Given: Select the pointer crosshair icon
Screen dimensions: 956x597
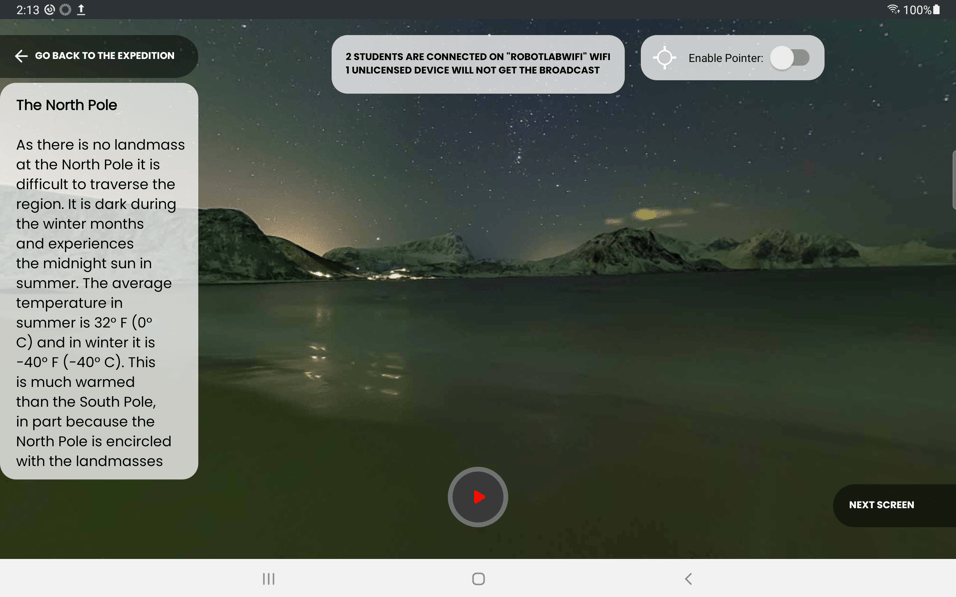Looking at the screenshot, I should click(x=664, y=58).
